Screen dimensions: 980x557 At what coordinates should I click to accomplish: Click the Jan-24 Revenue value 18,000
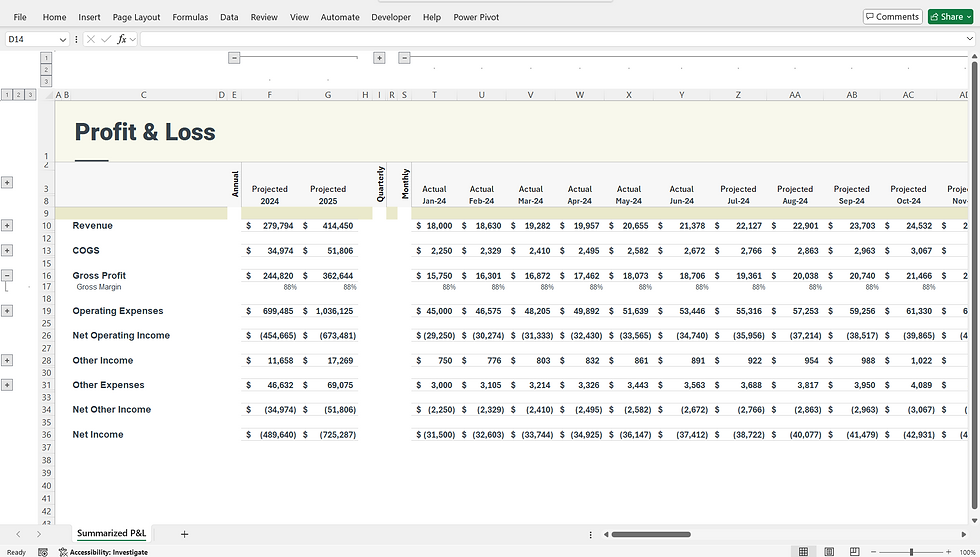point(434,226)
